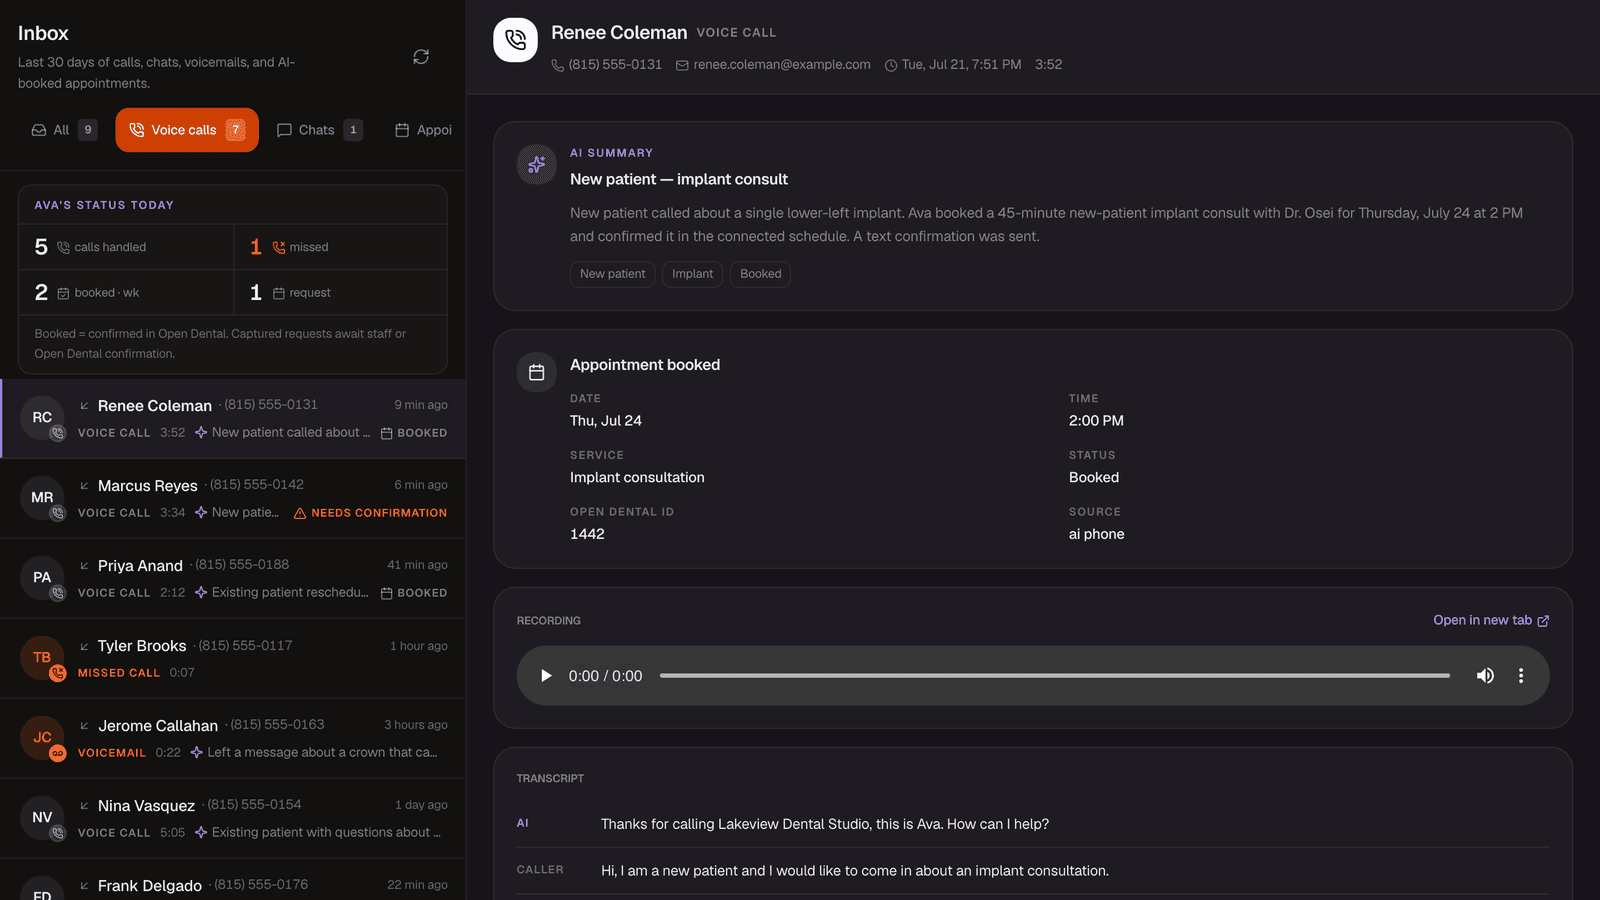The height and width of the screenshot is (900, 1600).
Task: Open Tyler Brooks missed call
Action: 233,659
